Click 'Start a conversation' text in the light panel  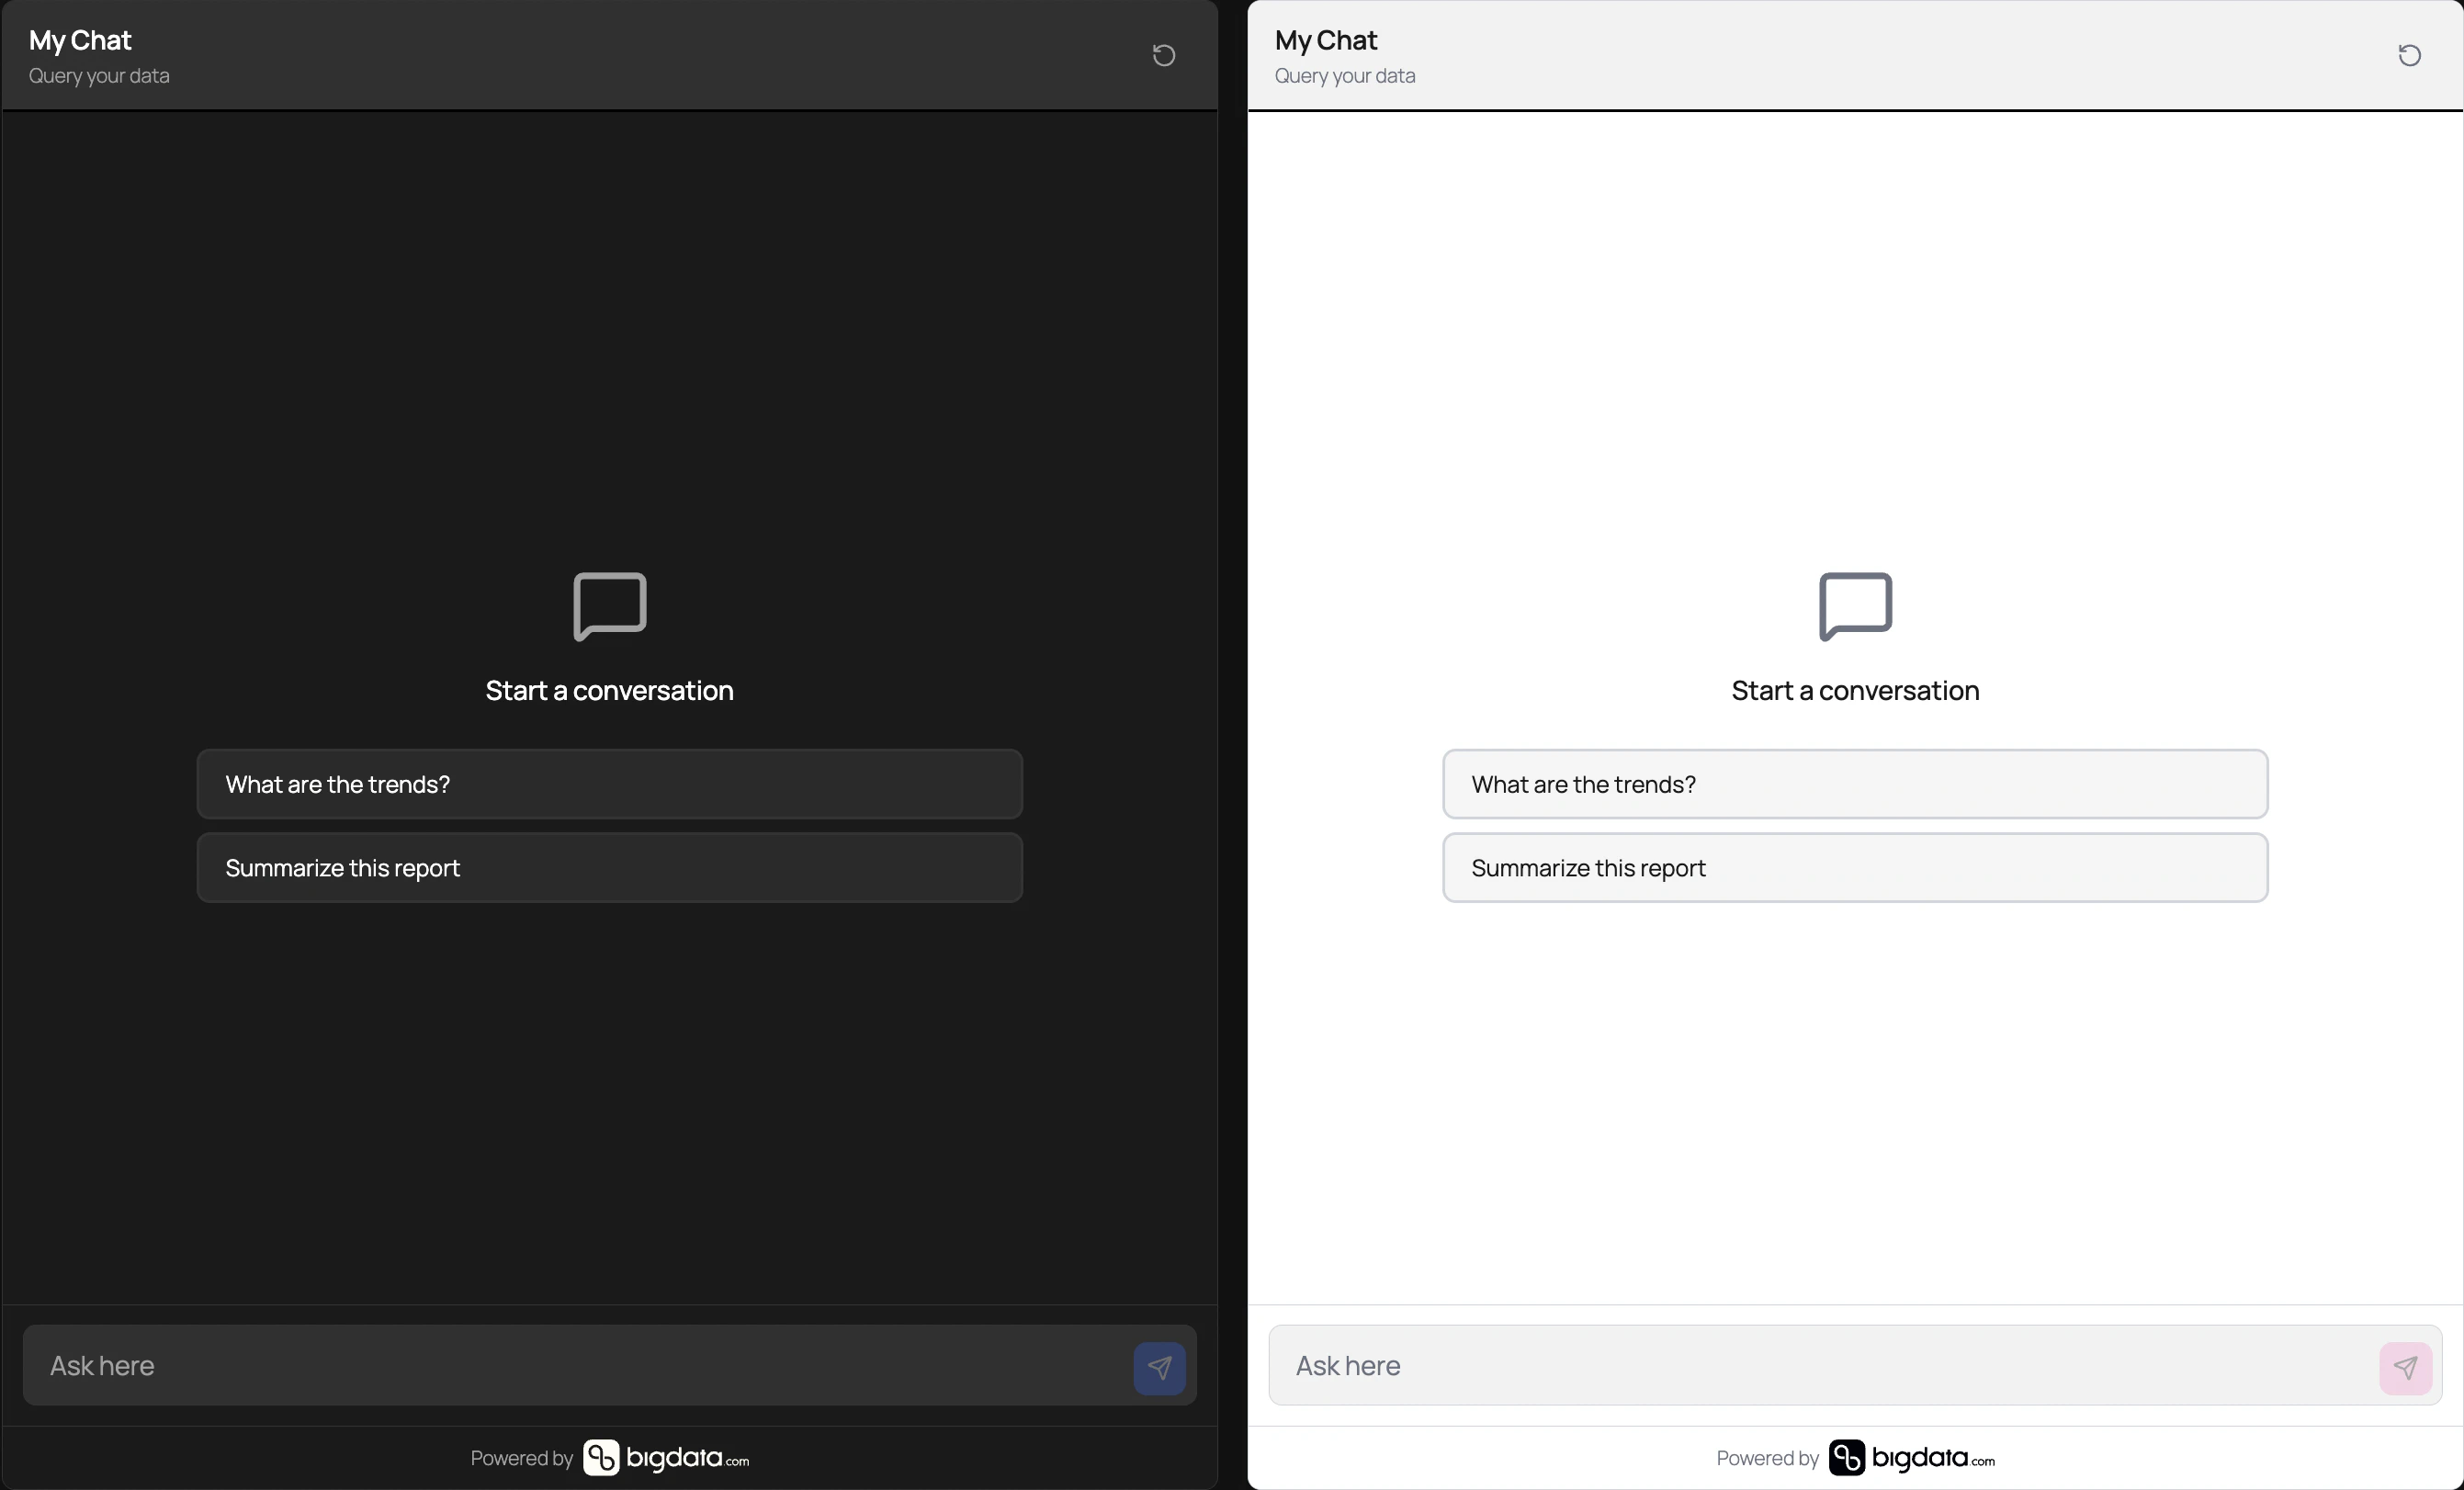[x=1855, y=690]
